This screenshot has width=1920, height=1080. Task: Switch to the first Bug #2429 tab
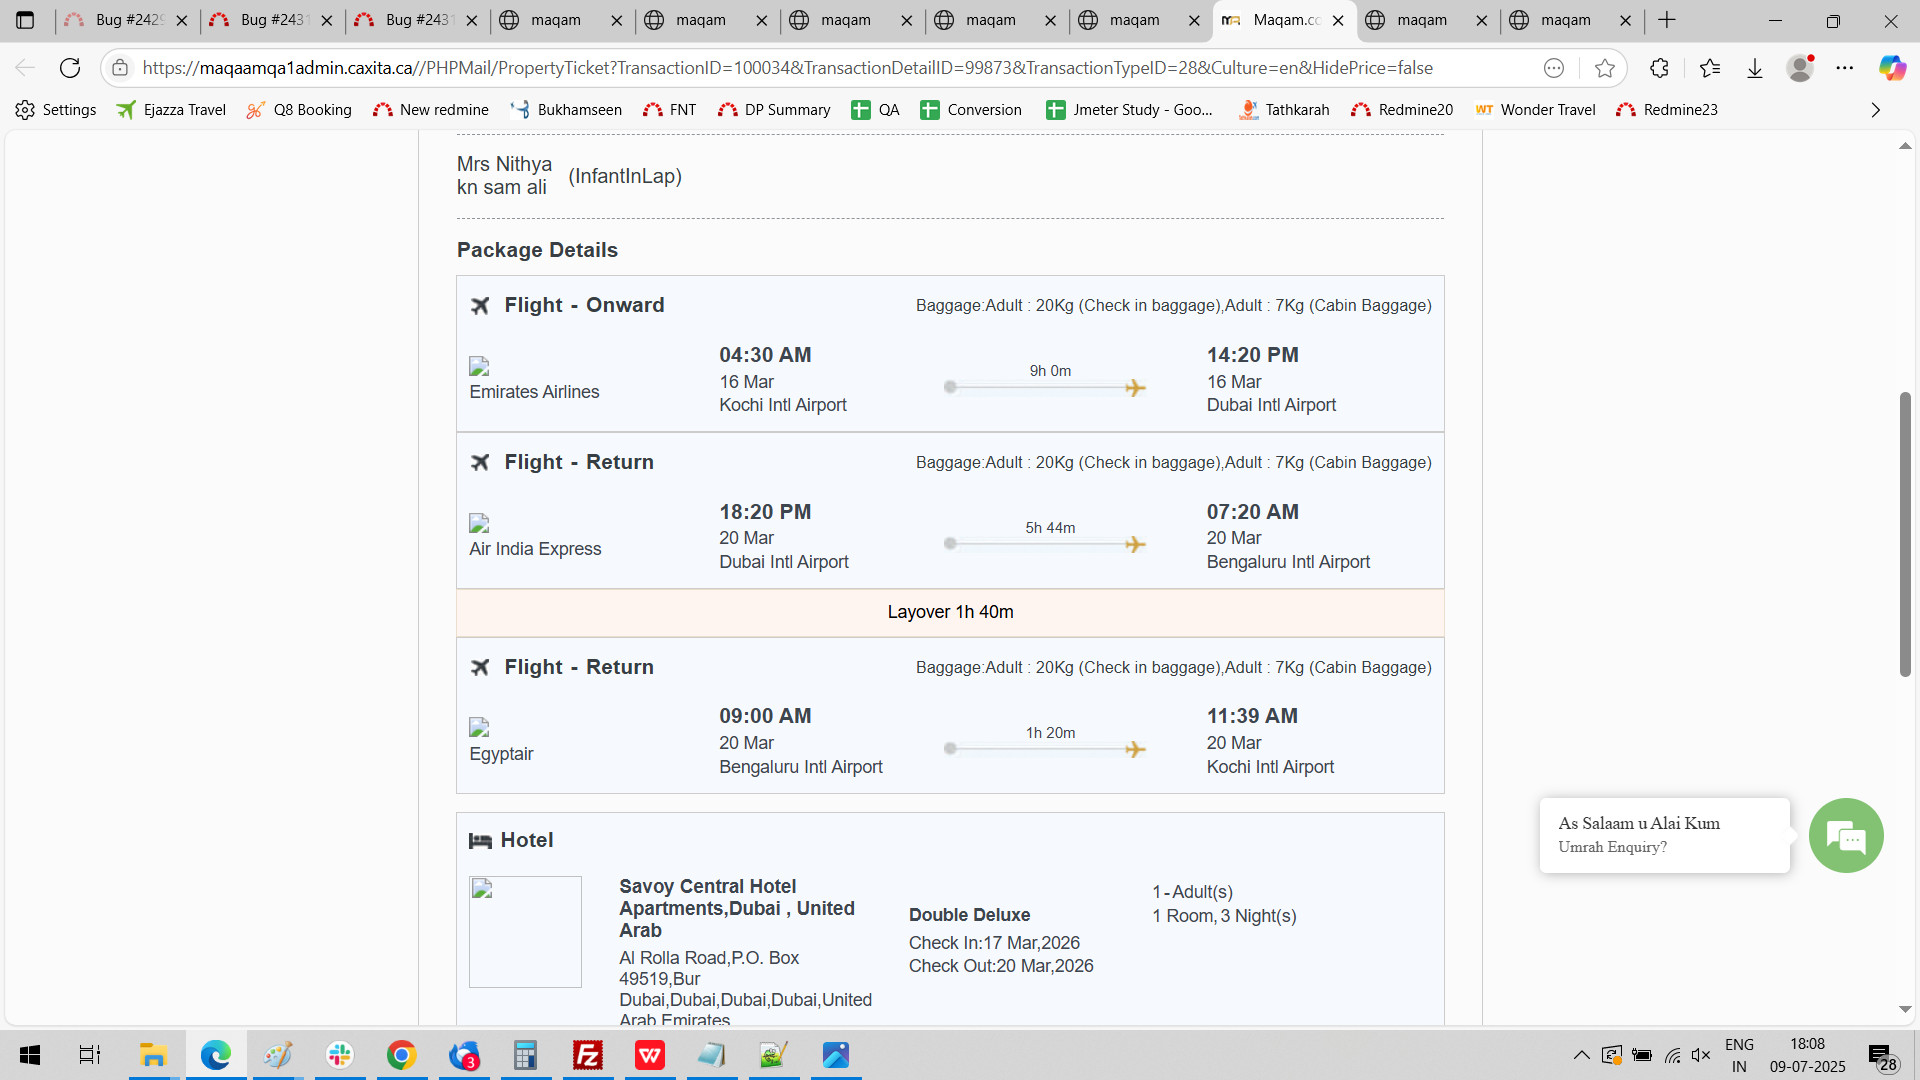[x=125, y=20]
